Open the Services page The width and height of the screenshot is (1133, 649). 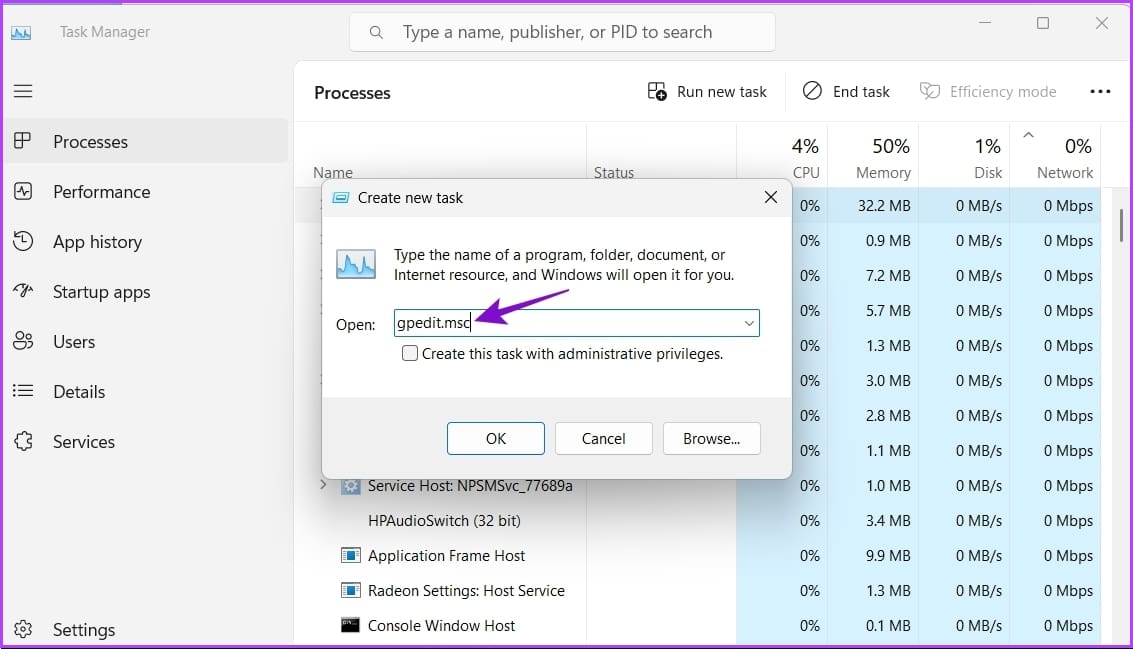tap(146, 442)
